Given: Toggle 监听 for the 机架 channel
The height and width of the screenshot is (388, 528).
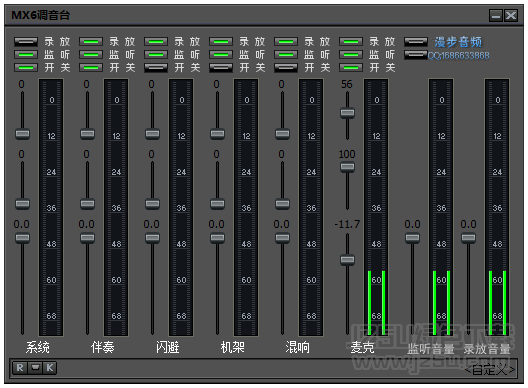Looking at the screenshot, I should (221, 55).
